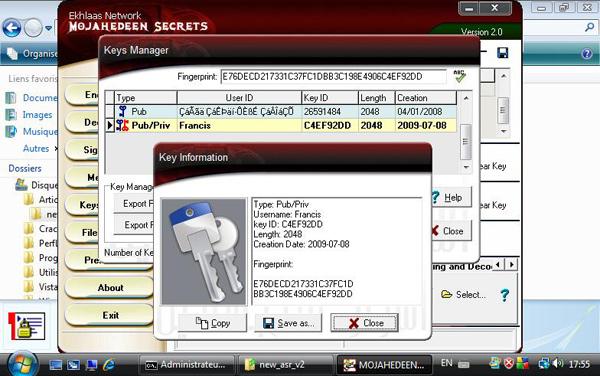Click Save as... in Key Information dialog
The image size is (600, 376).
coord(288,323)
